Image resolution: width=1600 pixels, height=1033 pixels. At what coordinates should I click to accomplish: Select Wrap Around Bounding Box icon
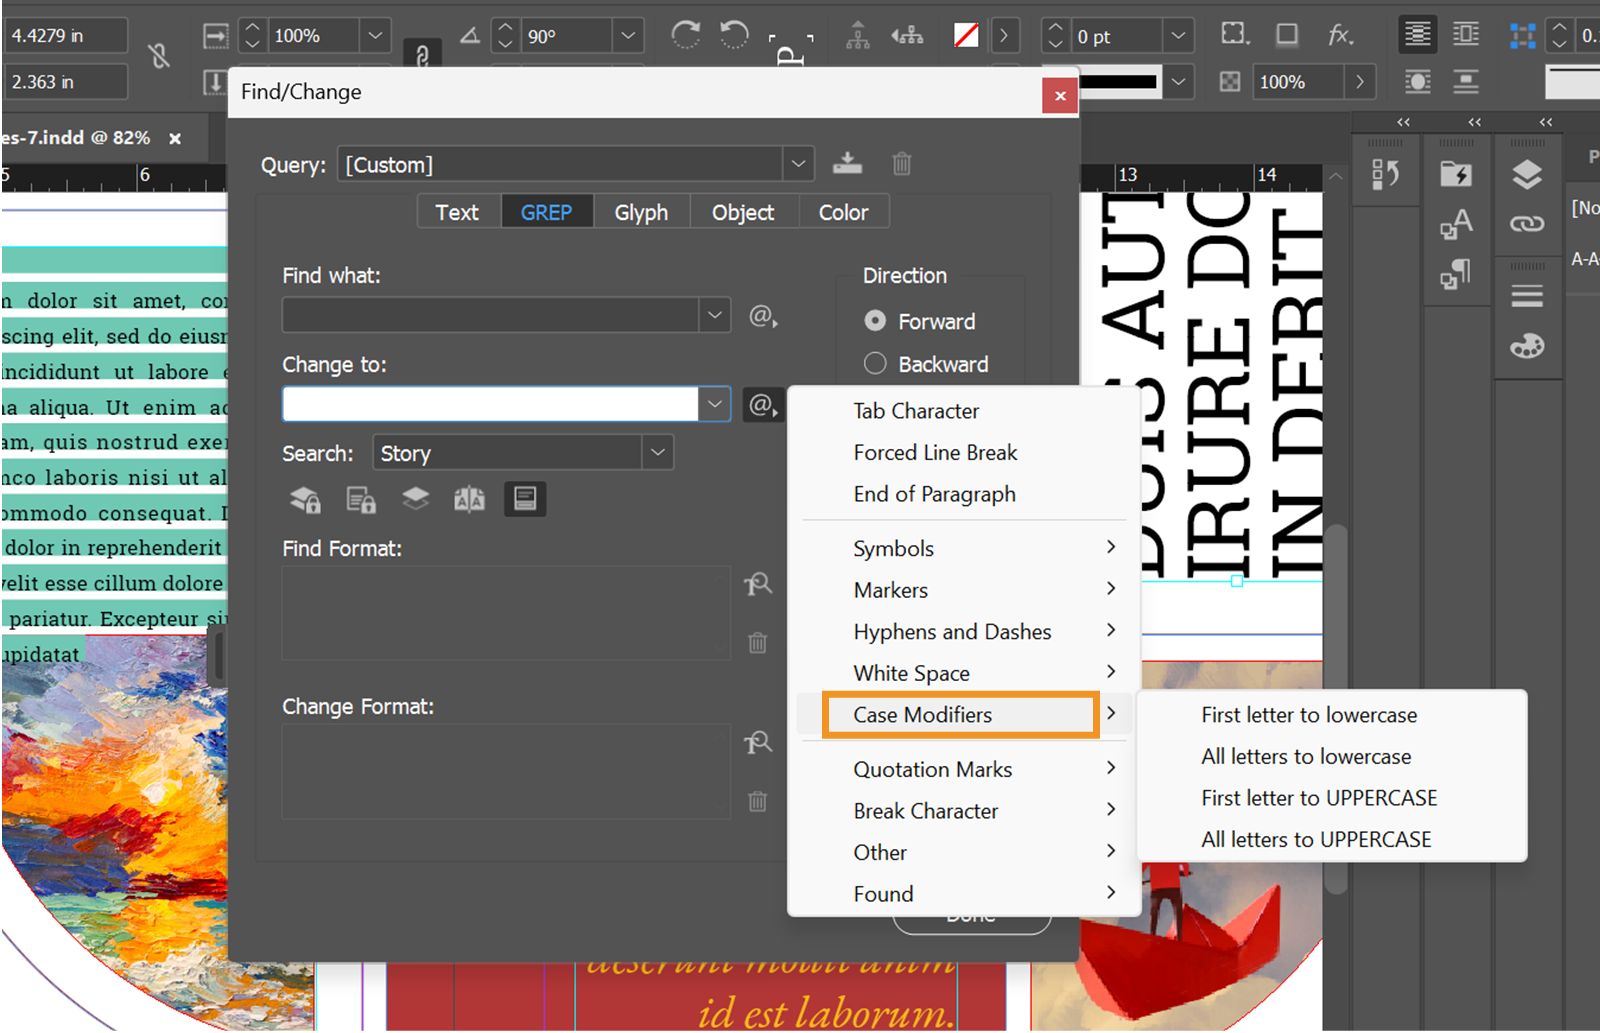(x=1466, y=34)
